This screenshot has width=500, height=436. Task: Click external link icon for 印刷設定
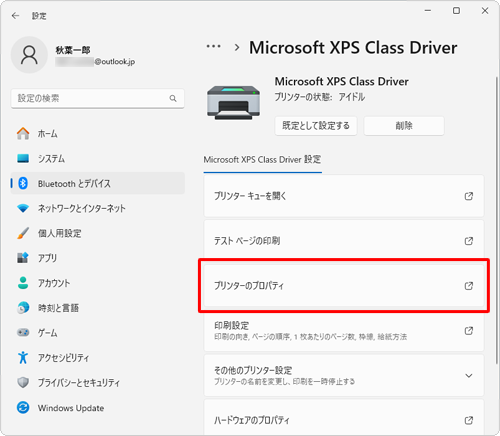tap(469, 331)
